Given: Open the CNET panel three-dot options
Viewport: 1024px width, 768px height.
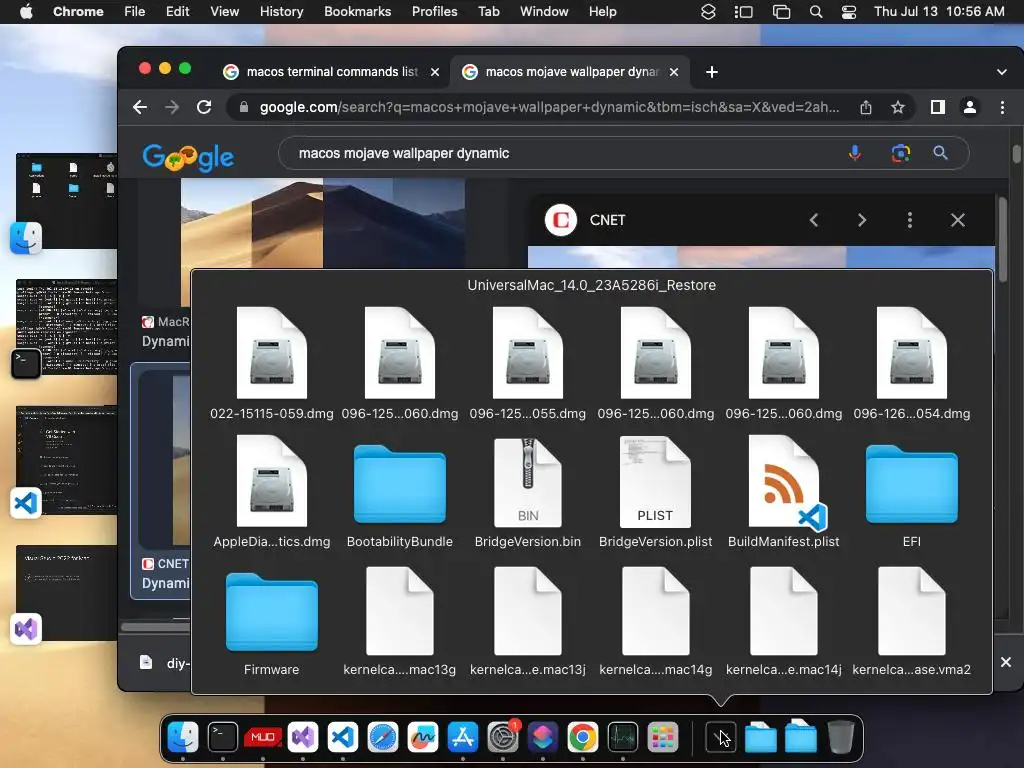Looking at the screenshot, I should [910, 220].
